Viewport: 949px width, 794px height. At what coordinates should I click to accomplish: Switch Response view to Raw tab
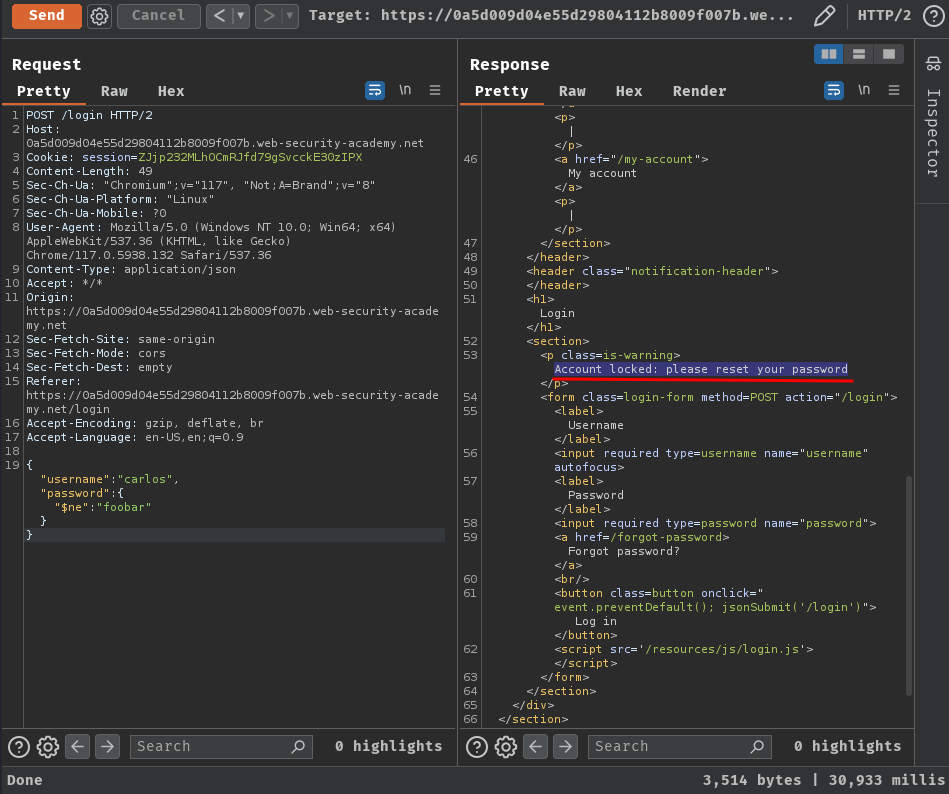pyautogui.click(x=573, y=91)
